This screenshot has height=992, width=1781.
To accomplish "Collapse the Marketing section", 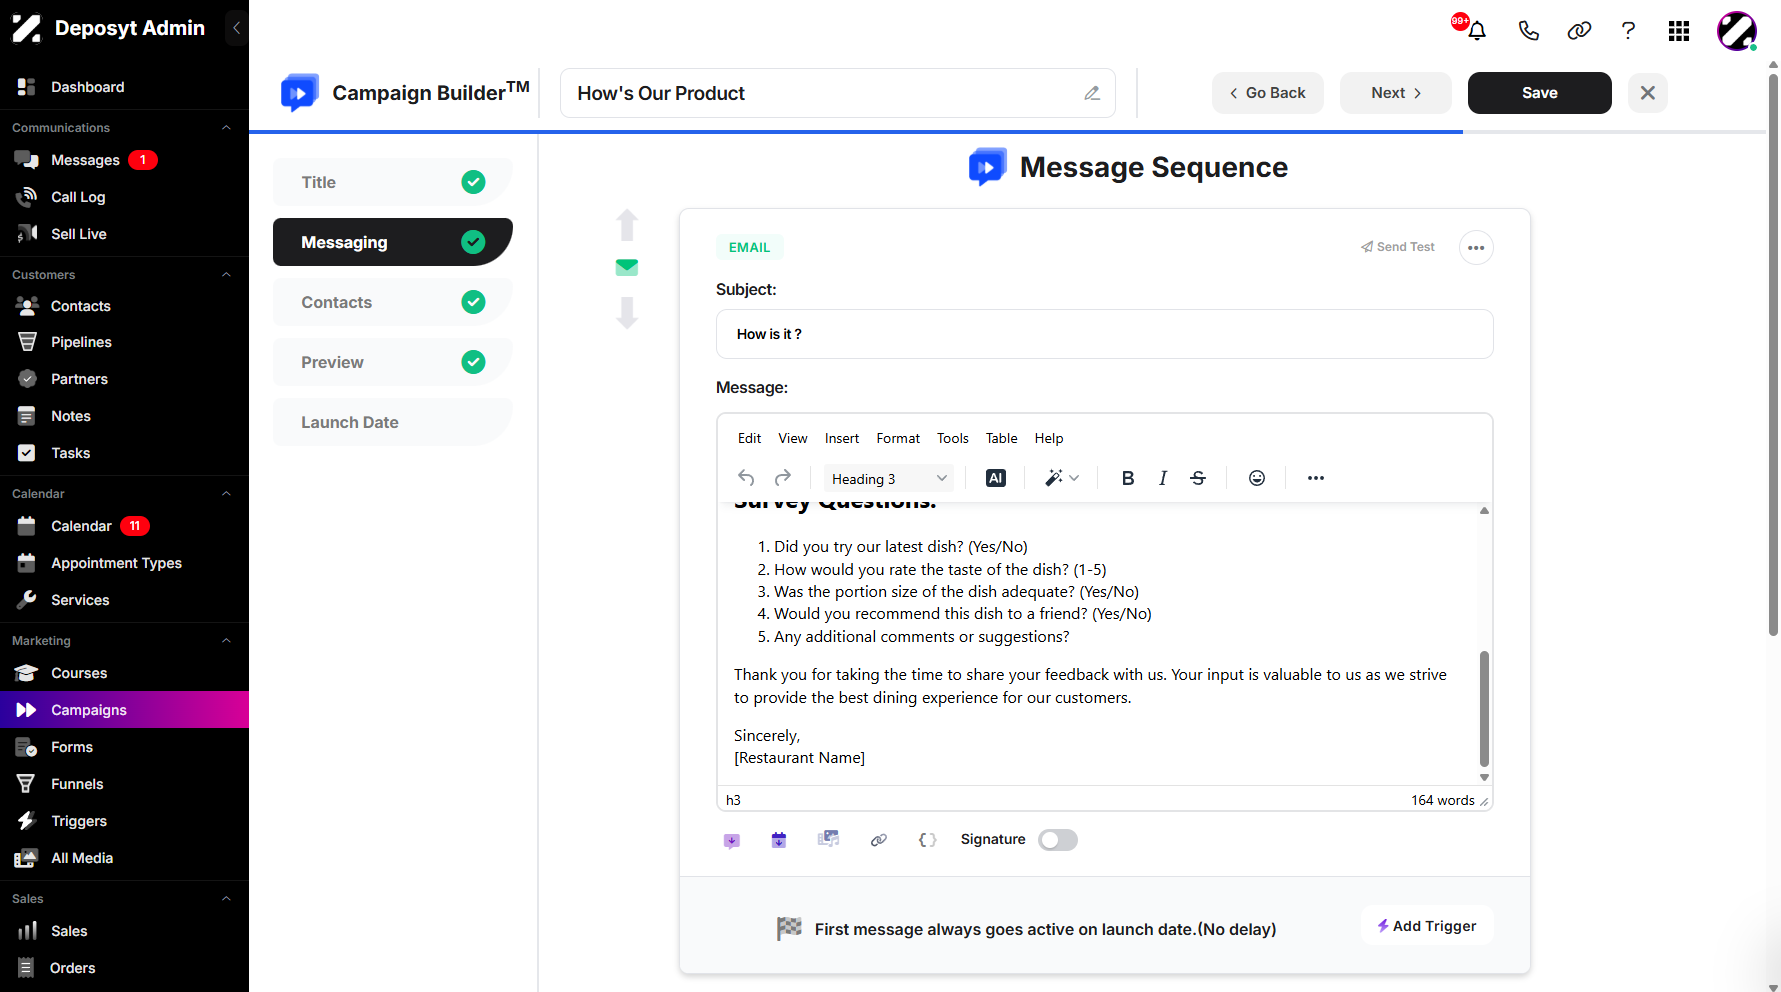I will [226, 641].
